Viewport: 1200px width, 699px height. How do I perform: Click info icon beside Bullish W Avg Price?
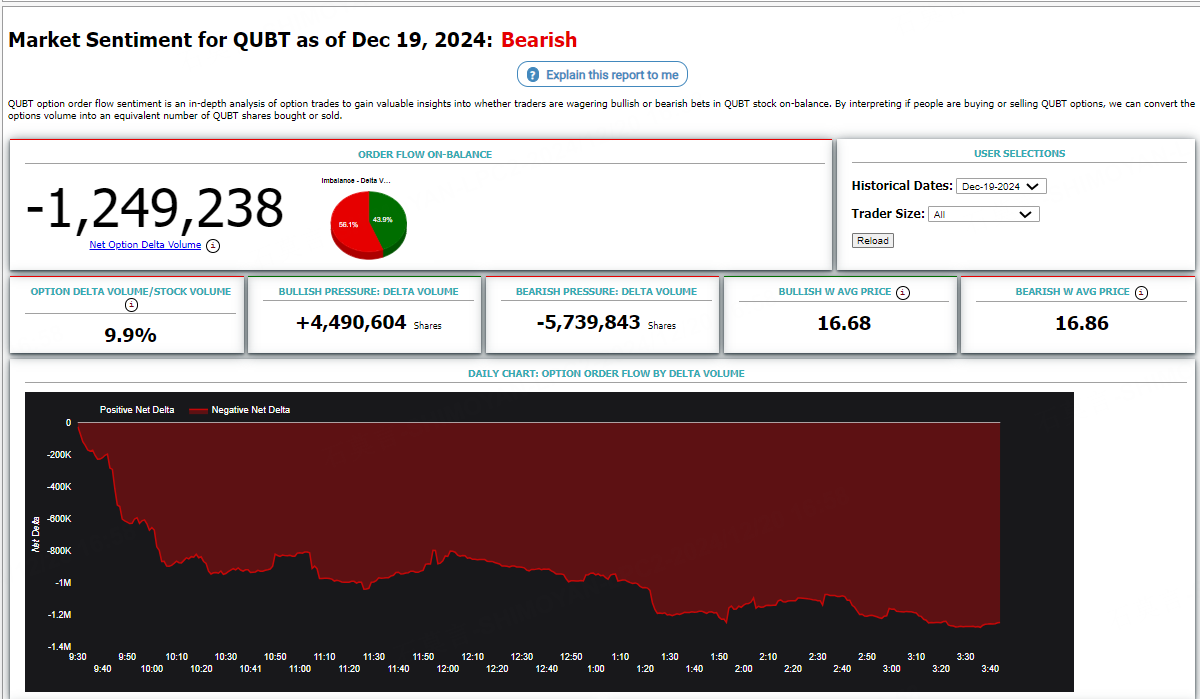[903, 292]
